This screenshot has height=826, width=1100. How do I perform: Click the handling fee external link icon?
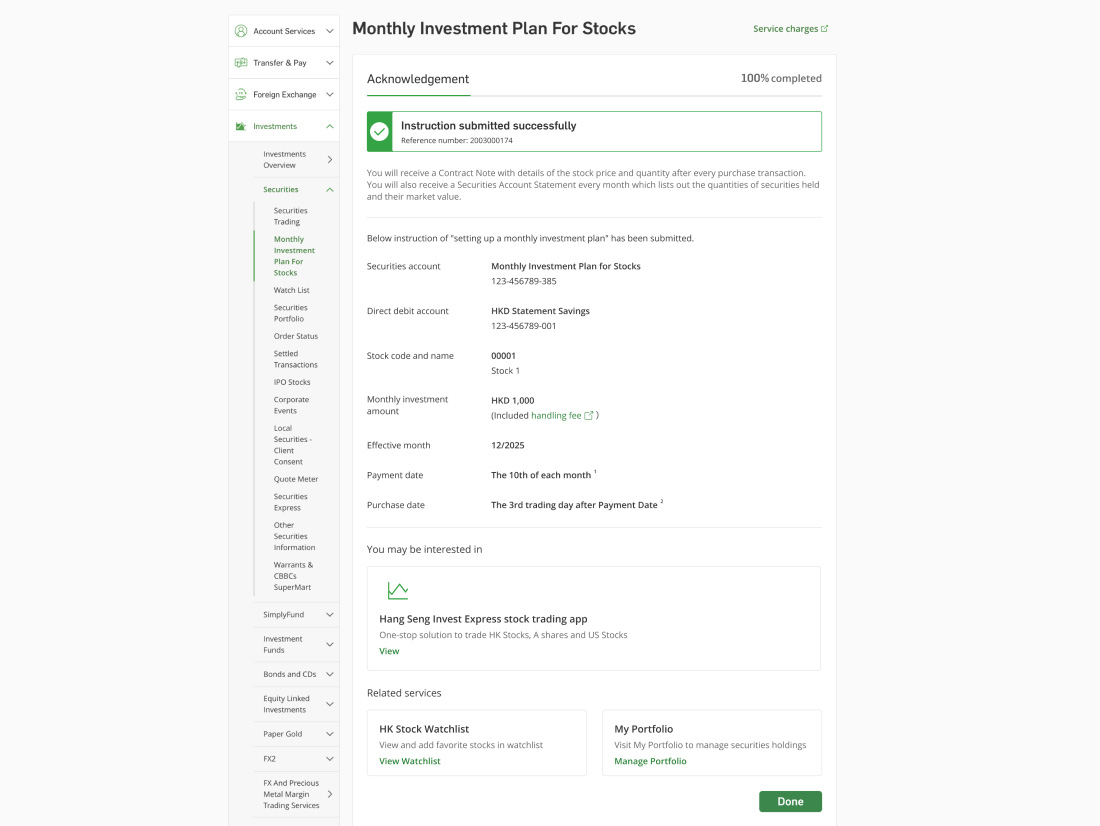[x=589, y=415]
